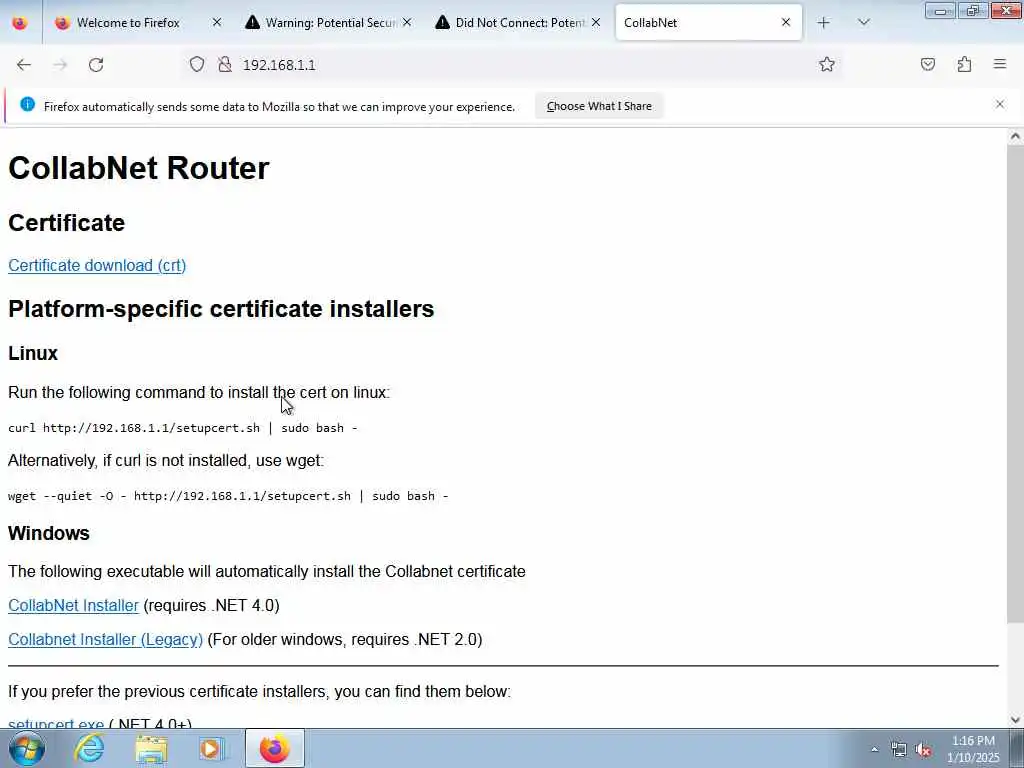The width and height of the screenshot is (1024, 768).
Task: Open the Certificate download (crt) link
Action: pos(97,265)
